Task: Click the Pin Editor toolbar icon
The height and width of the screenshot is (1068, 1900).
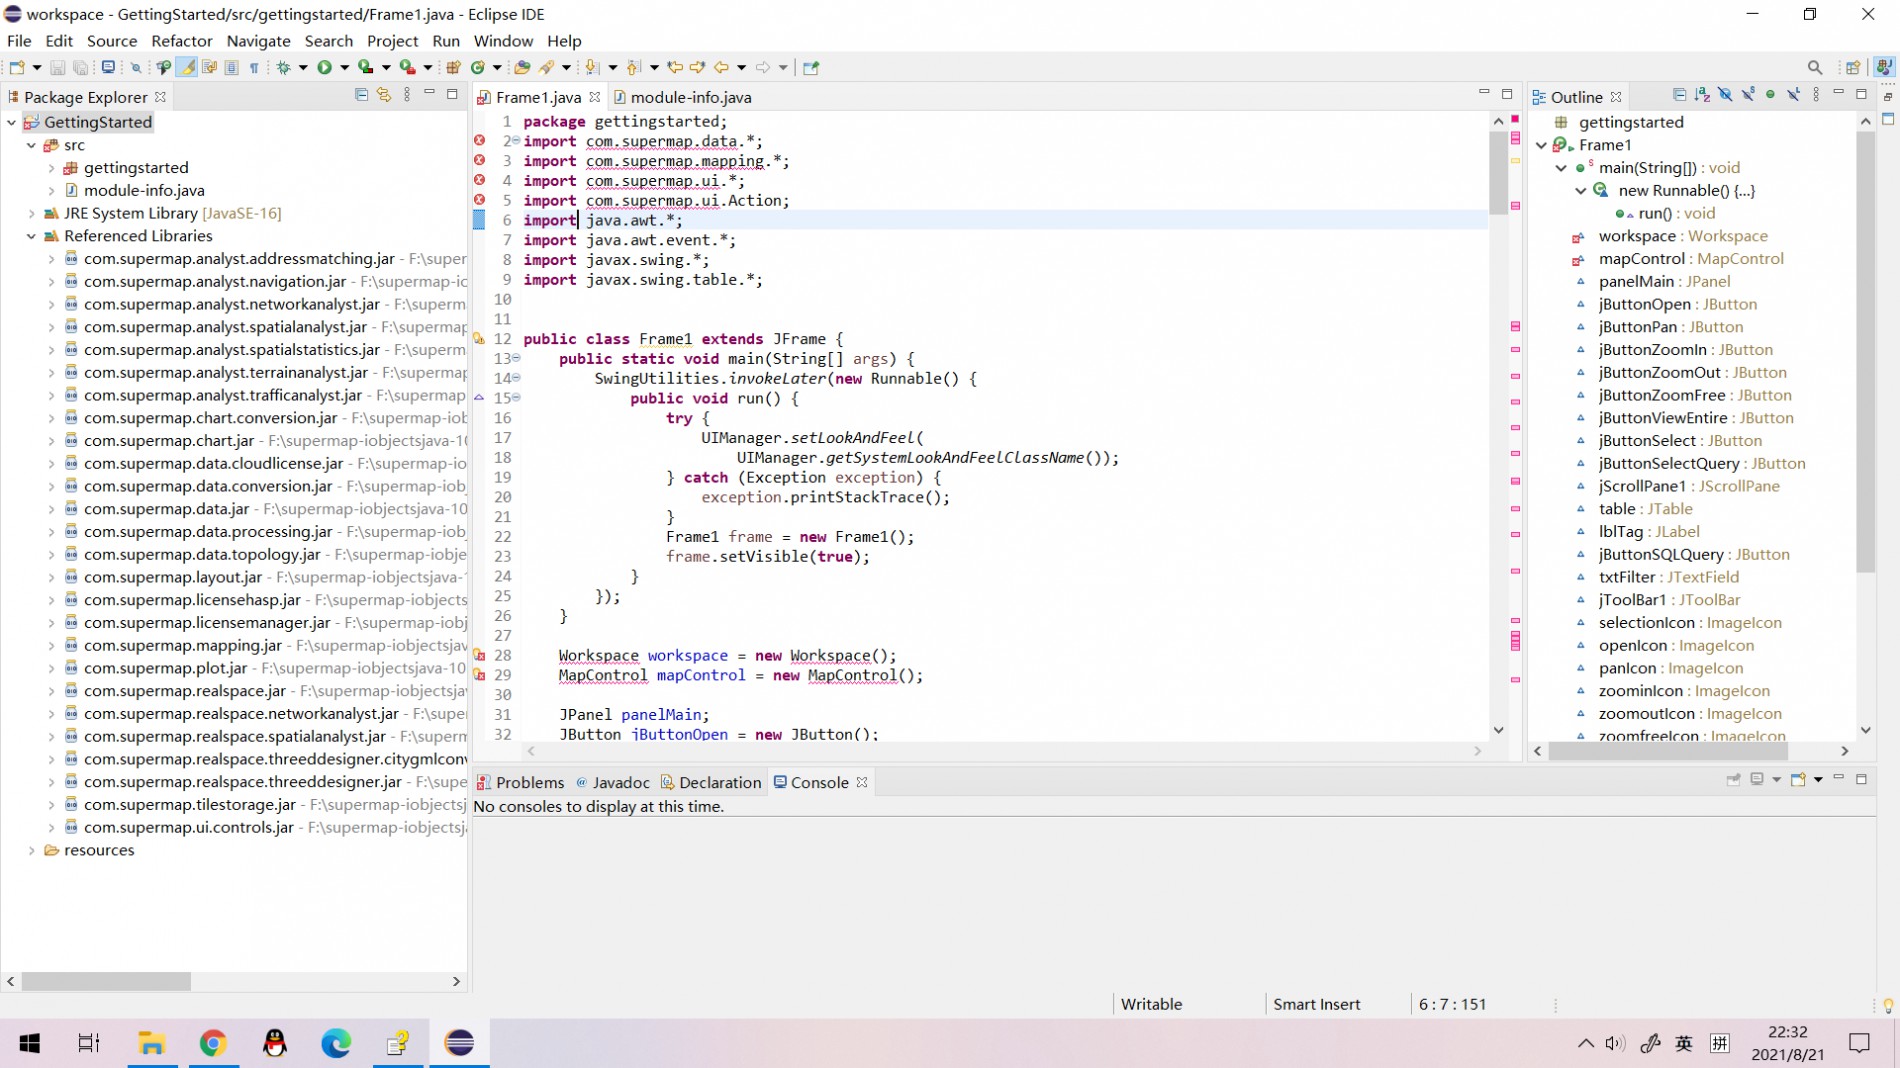Action: [x=811, y=68]
